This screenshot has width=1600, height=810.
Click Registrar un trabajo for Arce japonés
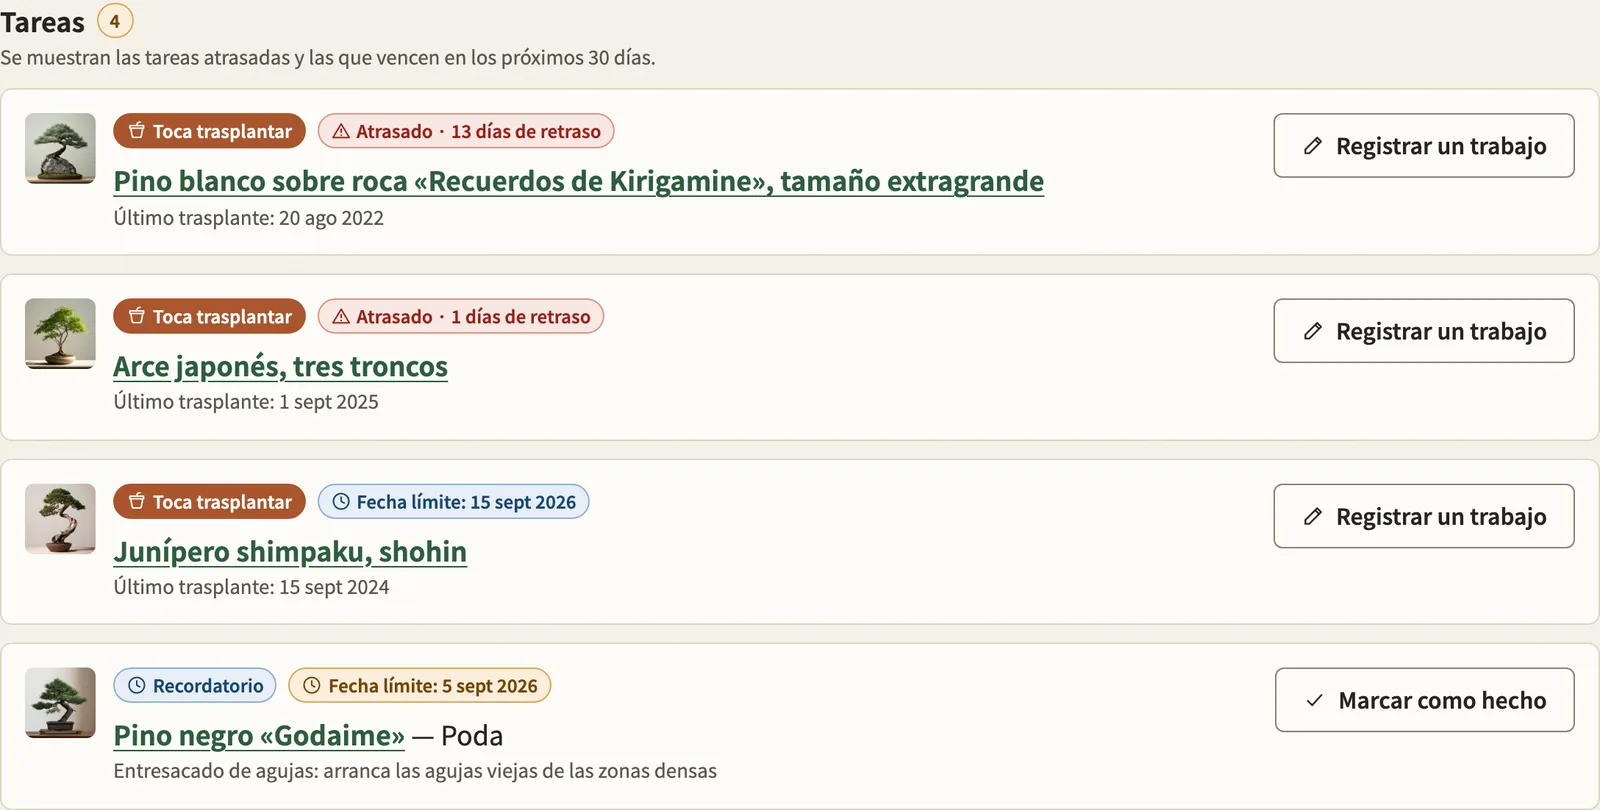click(1424, 331)
